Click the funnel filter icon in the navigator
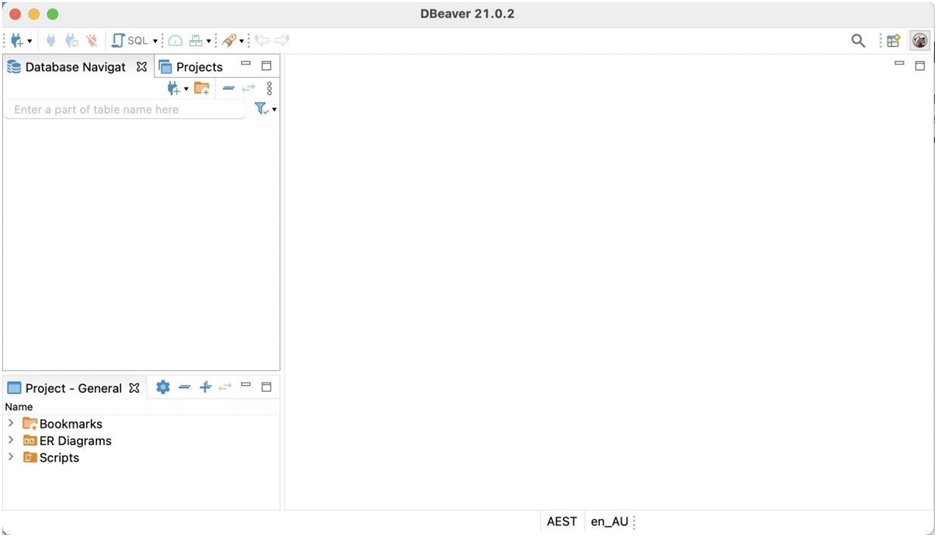This screenshot has width=937, height=537. [x=261, y=109]
